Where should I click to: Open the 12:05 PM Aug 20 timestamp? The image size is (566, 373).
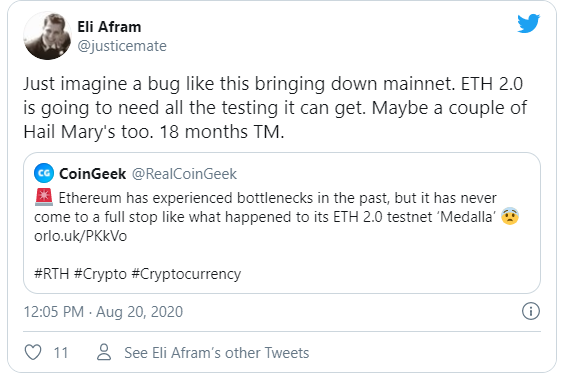click(103, 312)
